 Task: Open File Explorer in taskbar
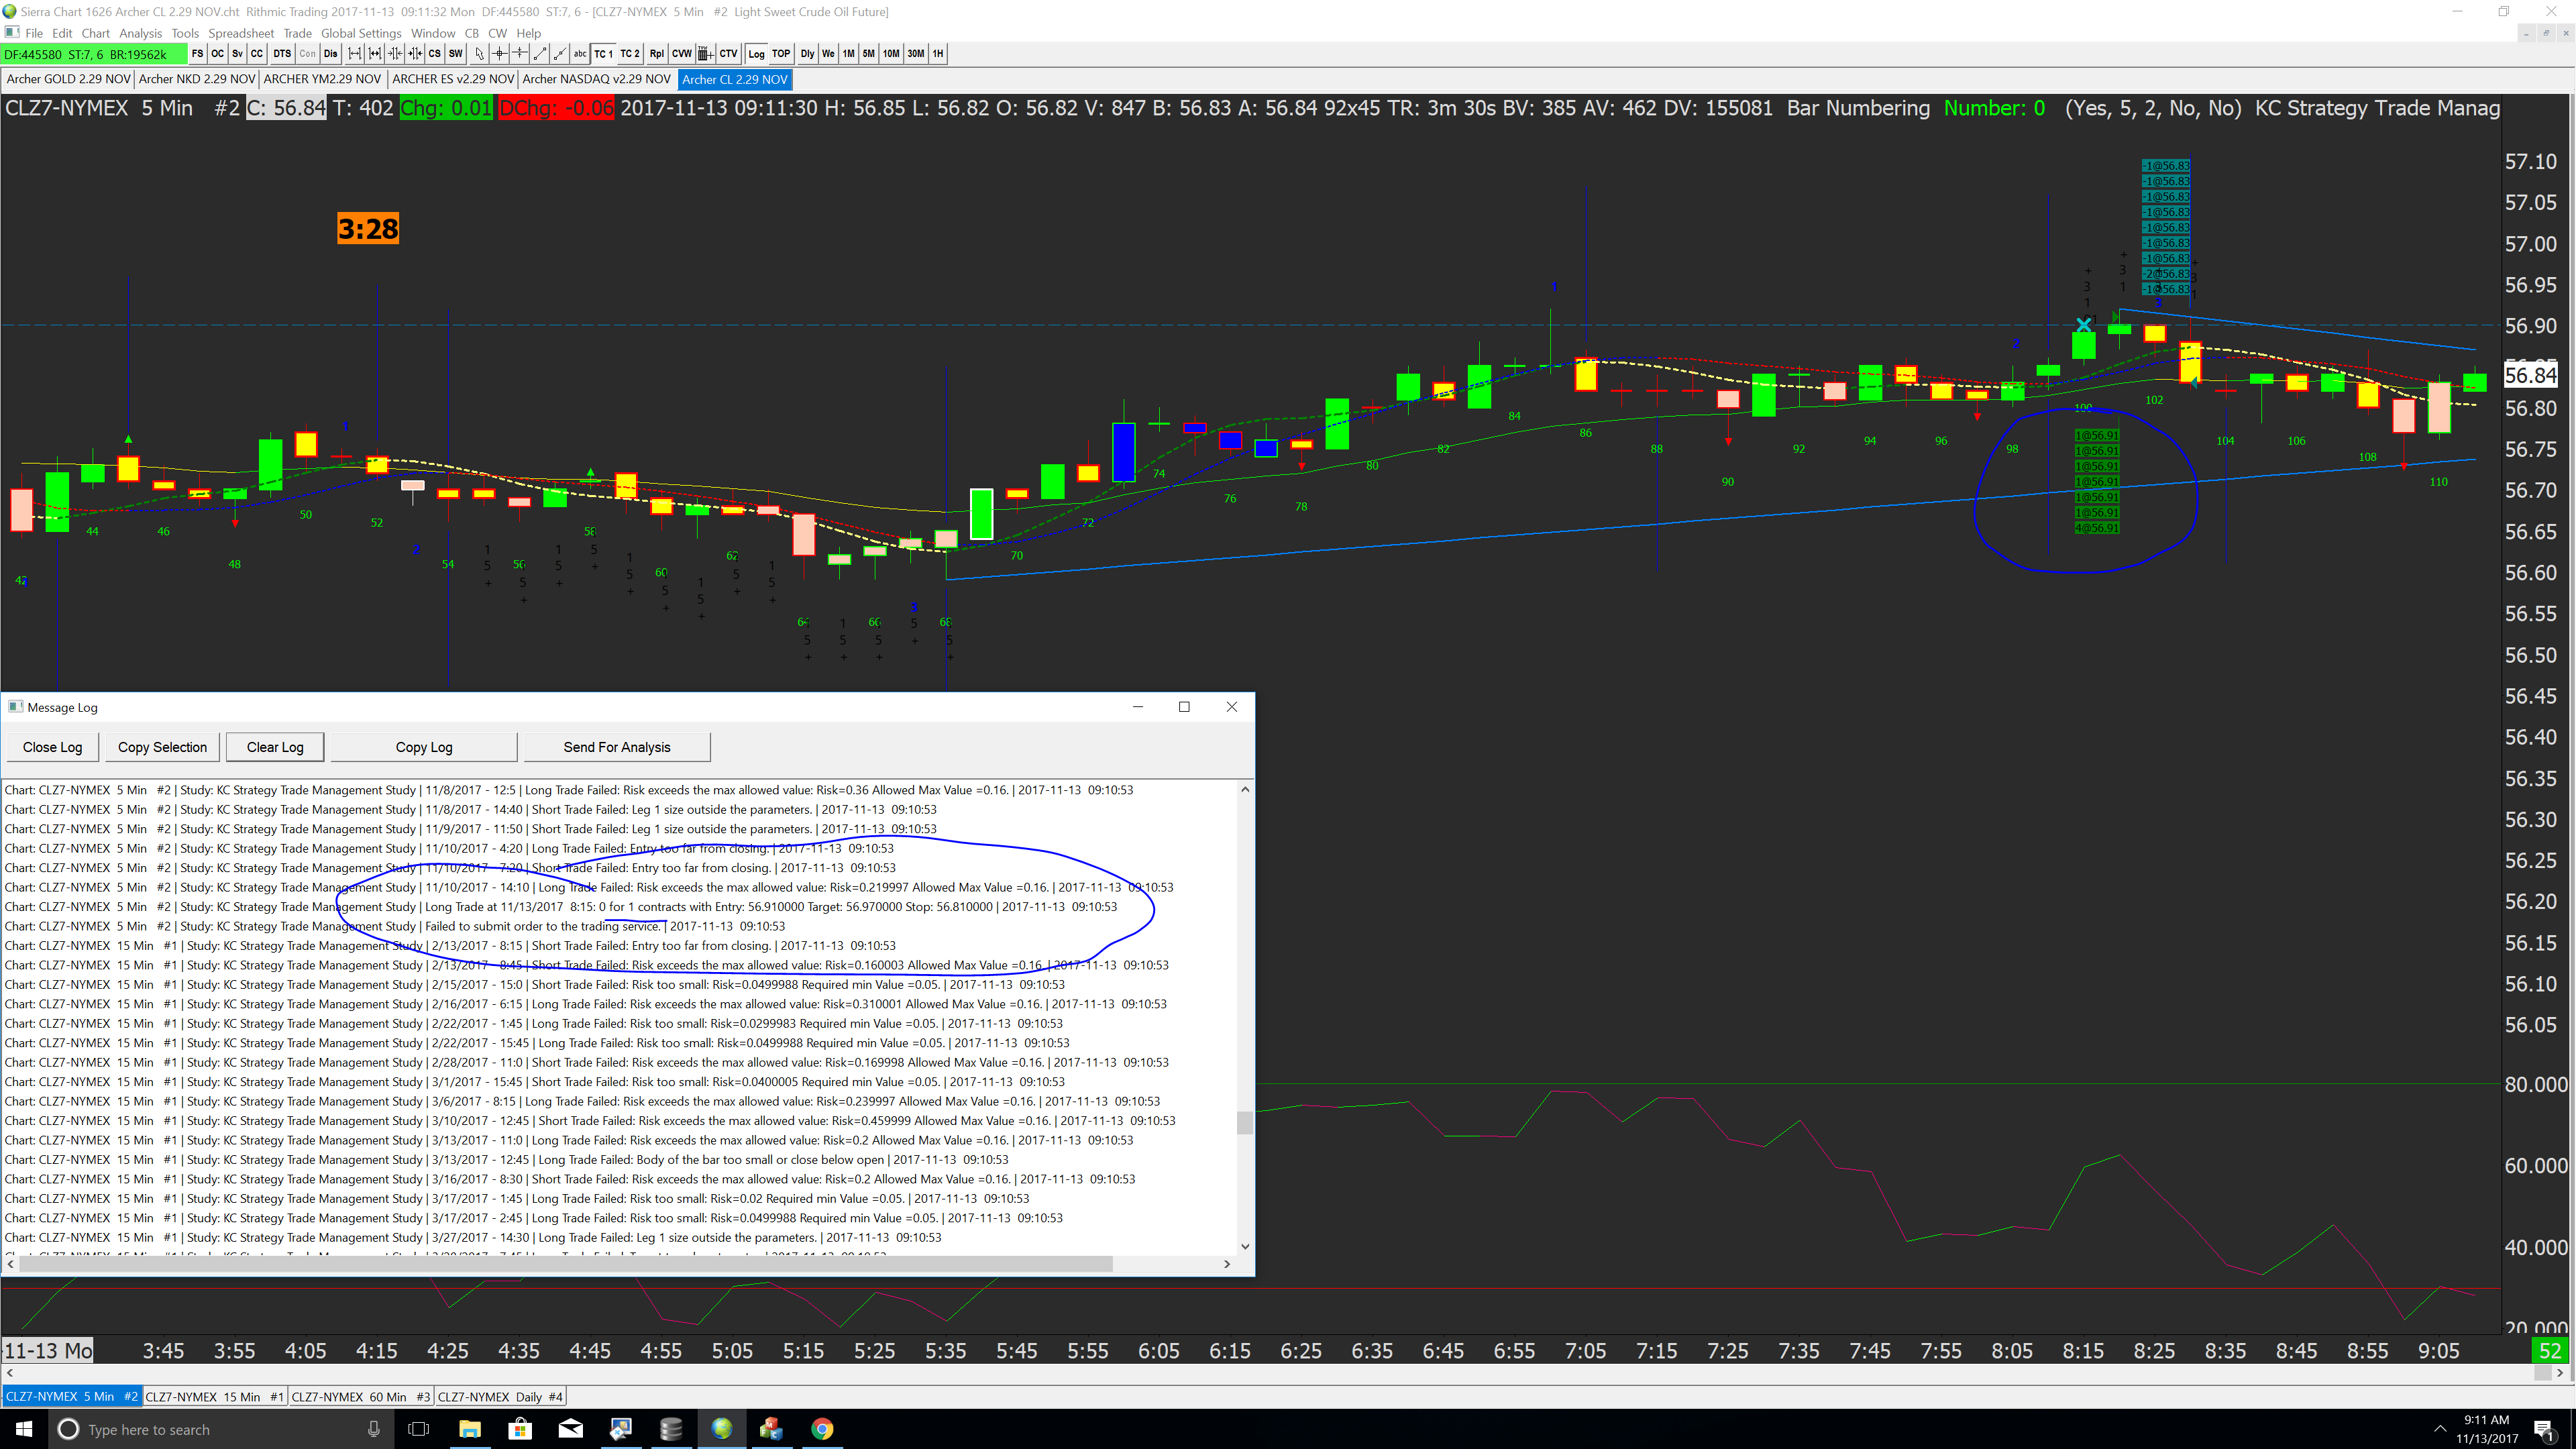click(470, 1429)
